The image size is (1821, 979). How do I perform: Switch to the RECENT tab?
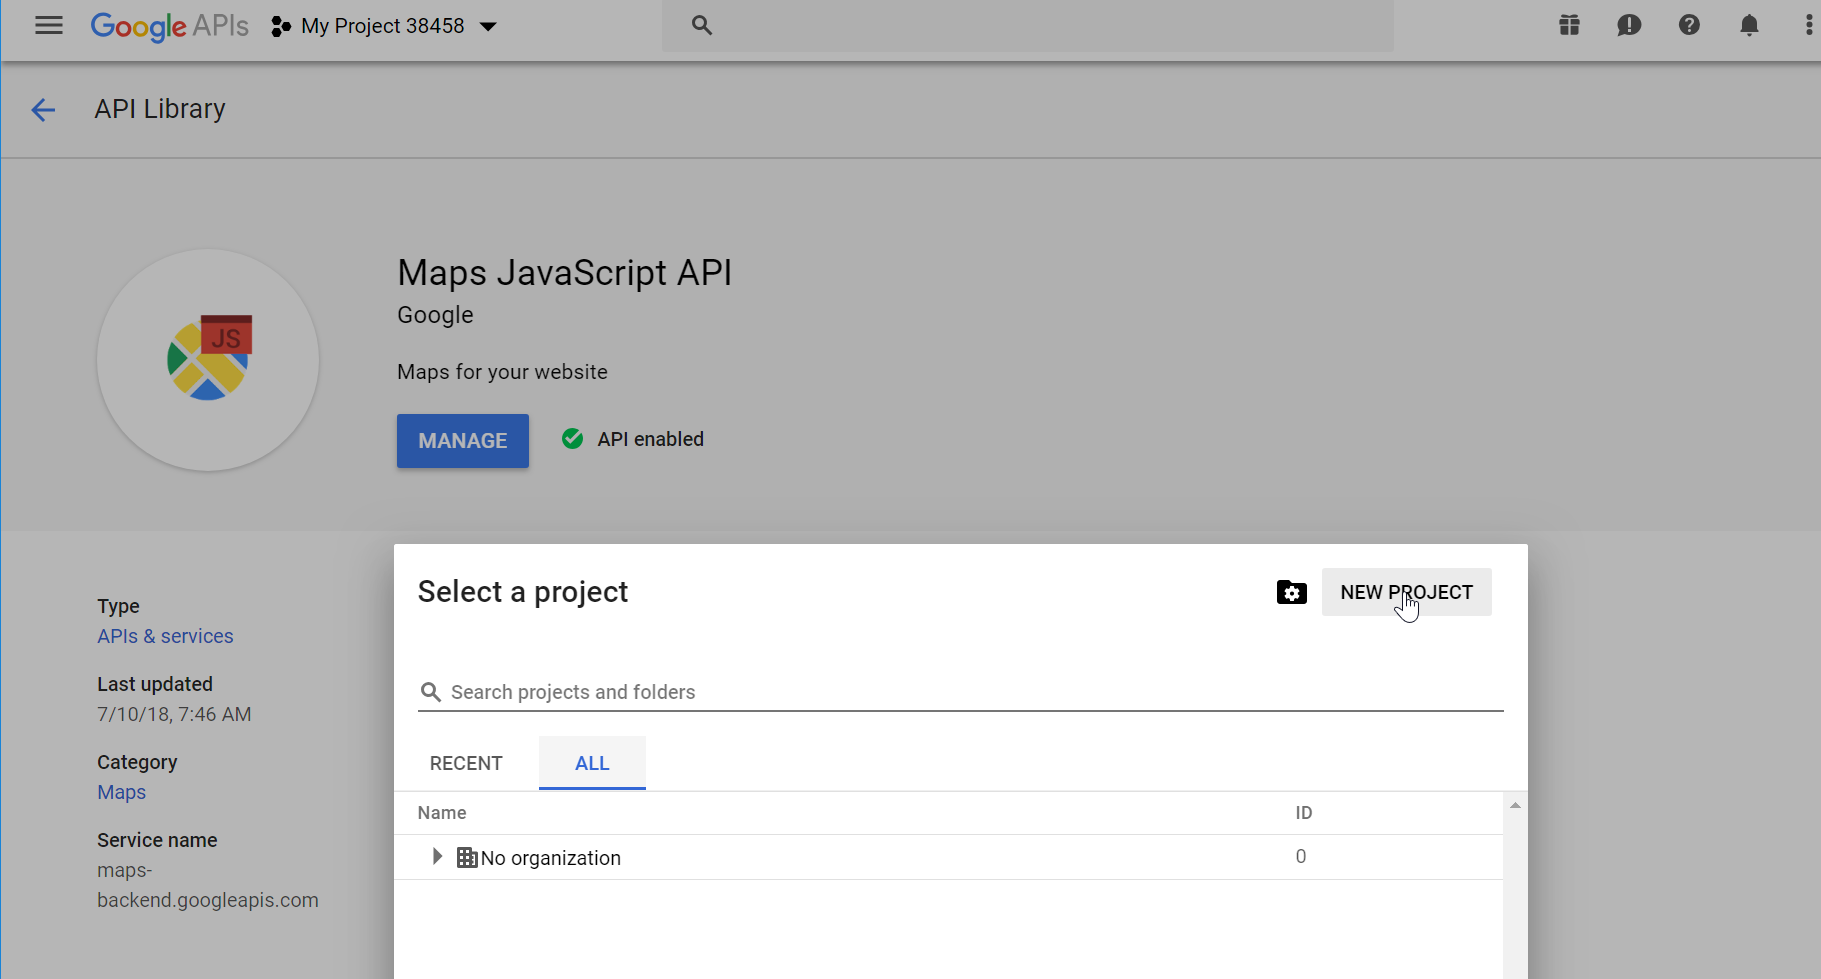(466, 763)
